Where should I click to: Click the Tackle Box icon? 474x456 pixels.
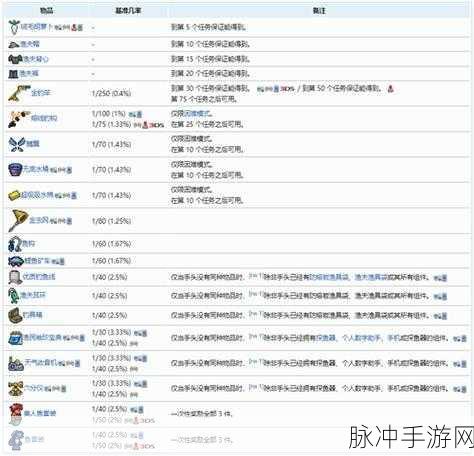15,315
